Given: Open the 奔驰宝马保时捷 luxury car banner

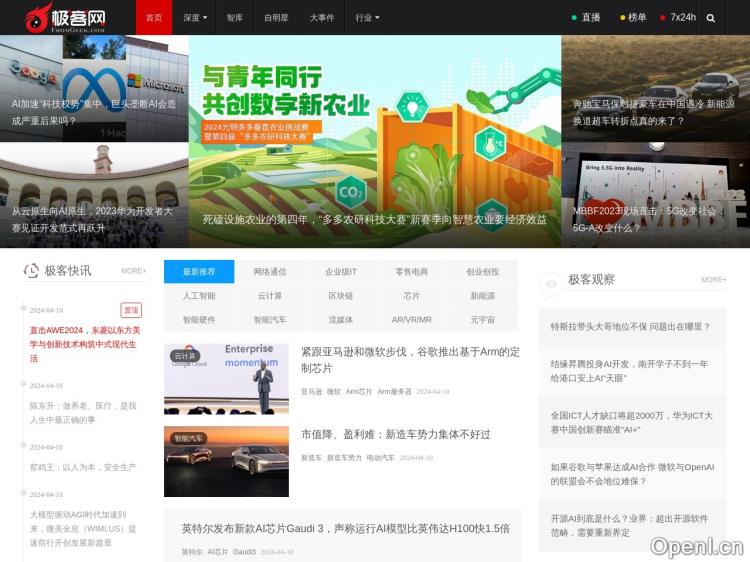Looking at the screenshot, I should (x=655, y=88).
